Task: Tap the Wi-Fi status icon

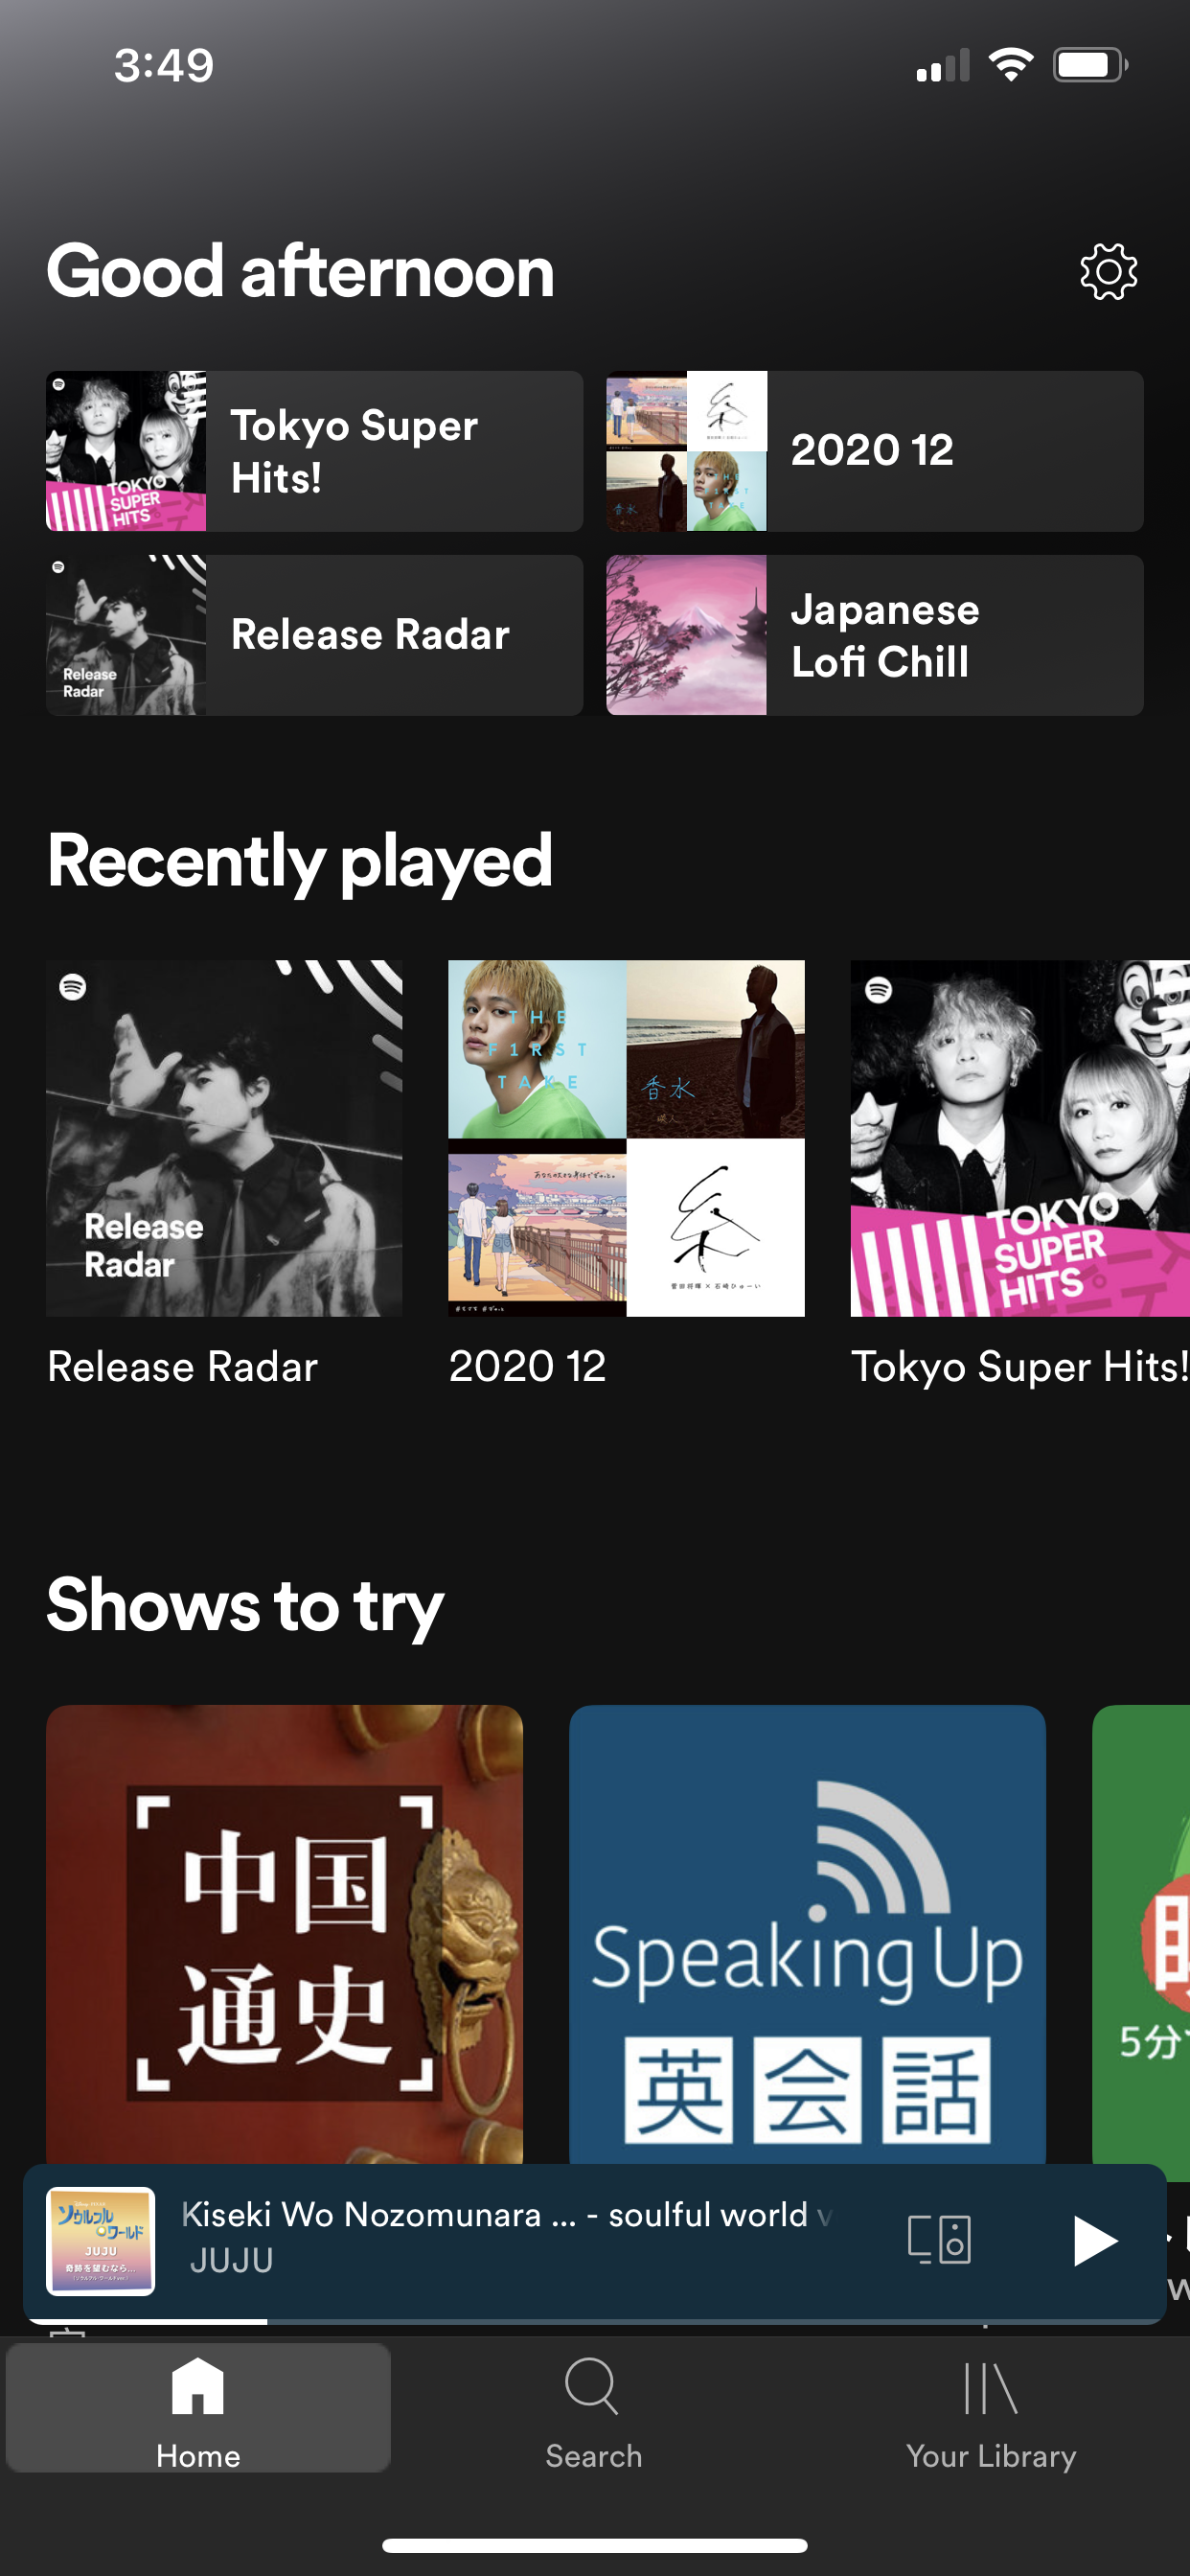Action: [1010, 65]
